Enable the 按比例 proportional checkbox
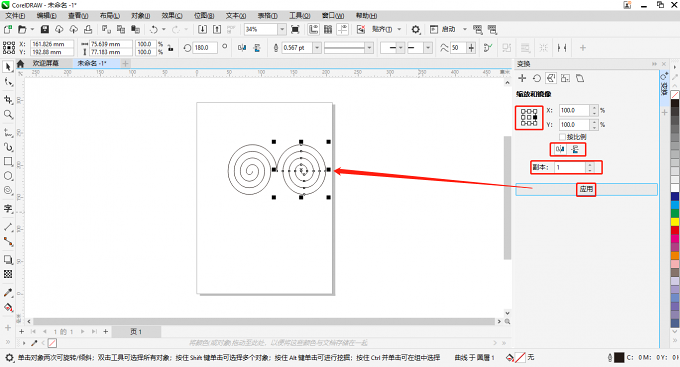680x367 pixels. click(562, 137)
